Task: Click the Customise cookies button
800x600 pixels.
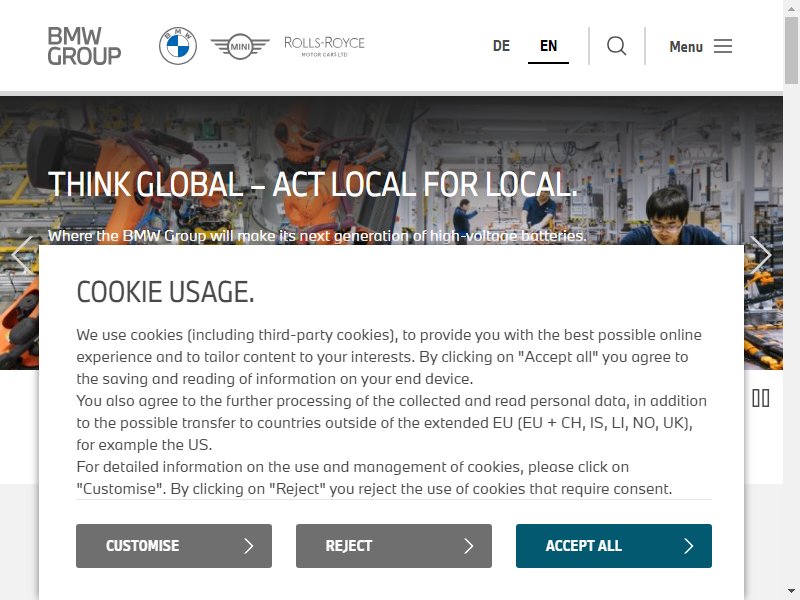Action: point(174,546)
